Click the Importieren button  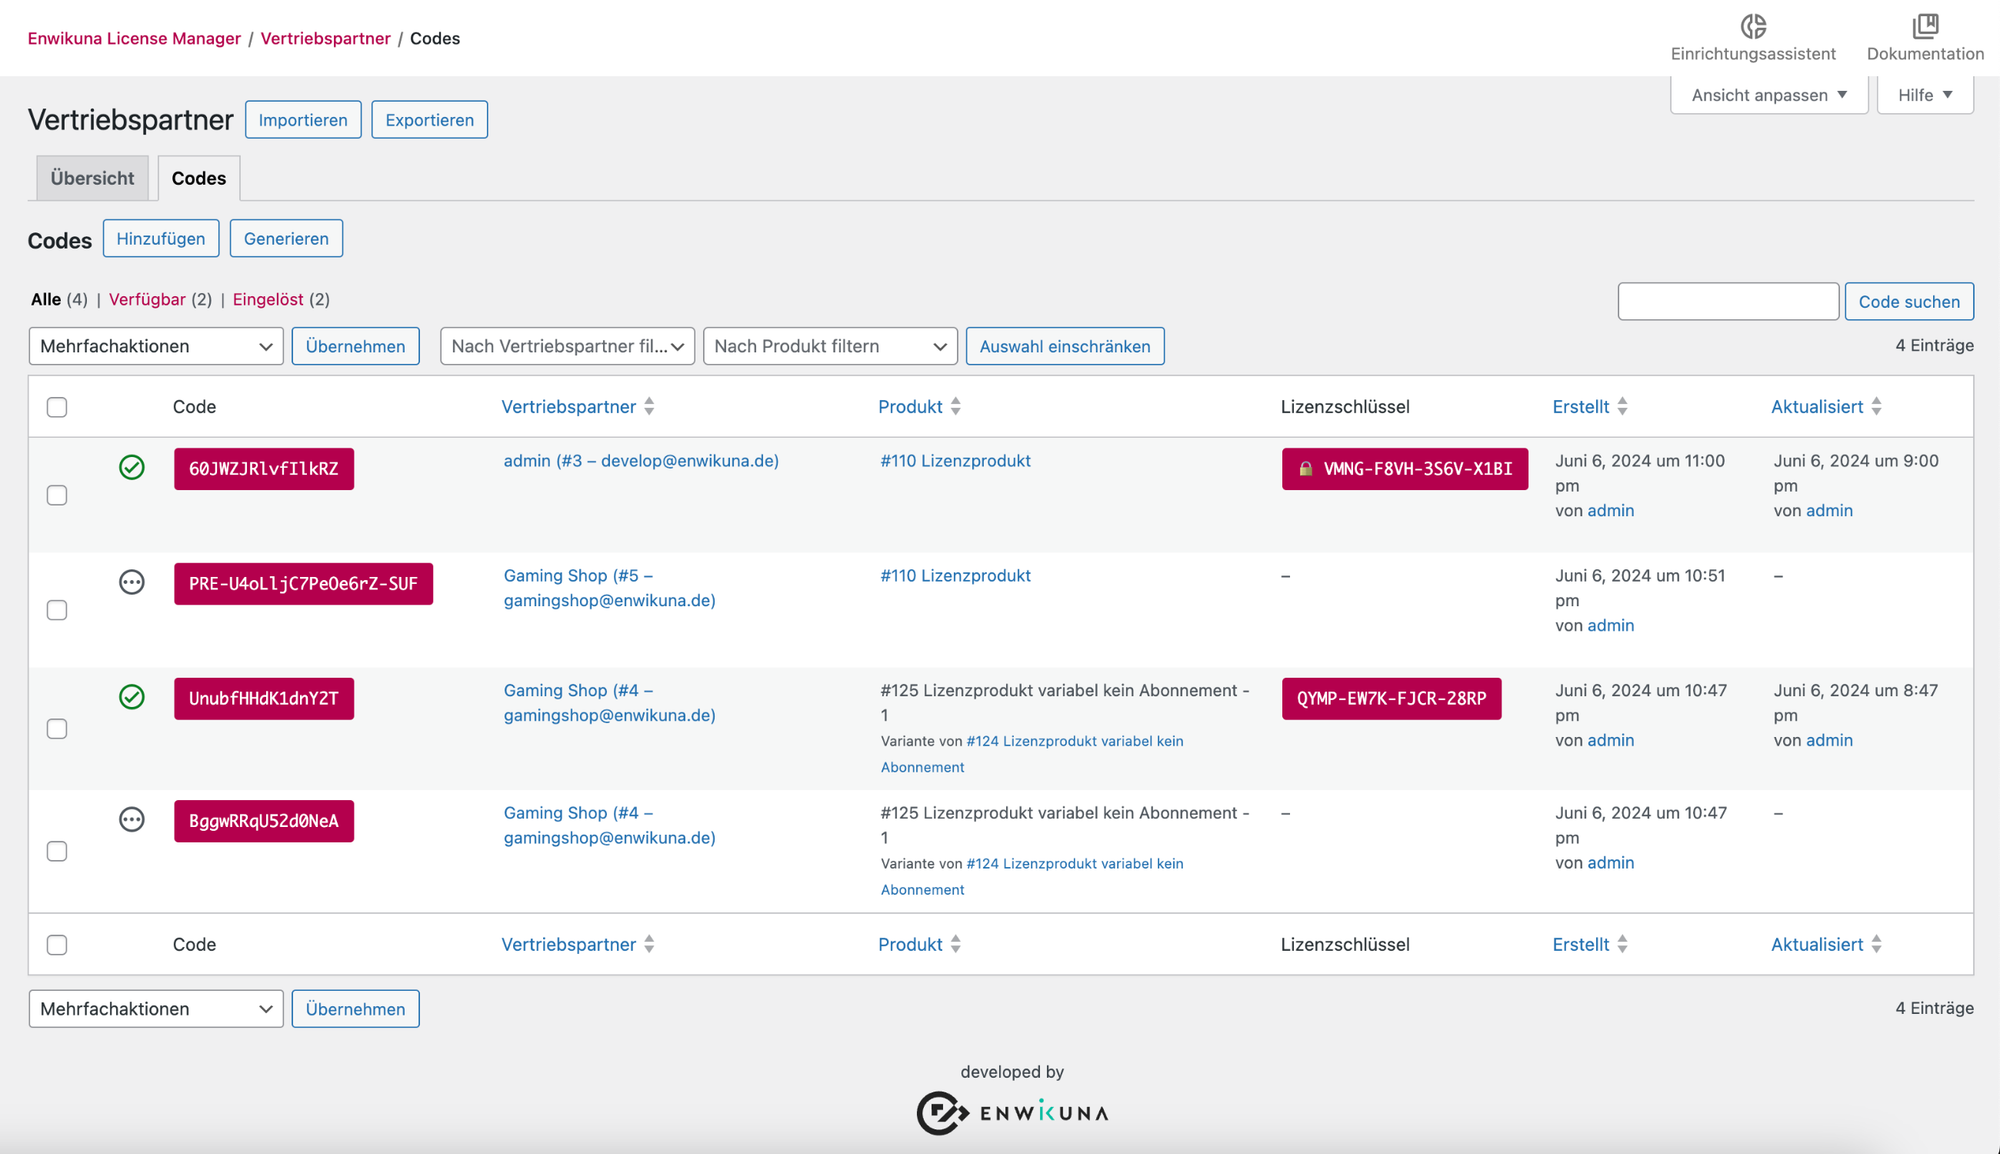[x=303, y=120]
